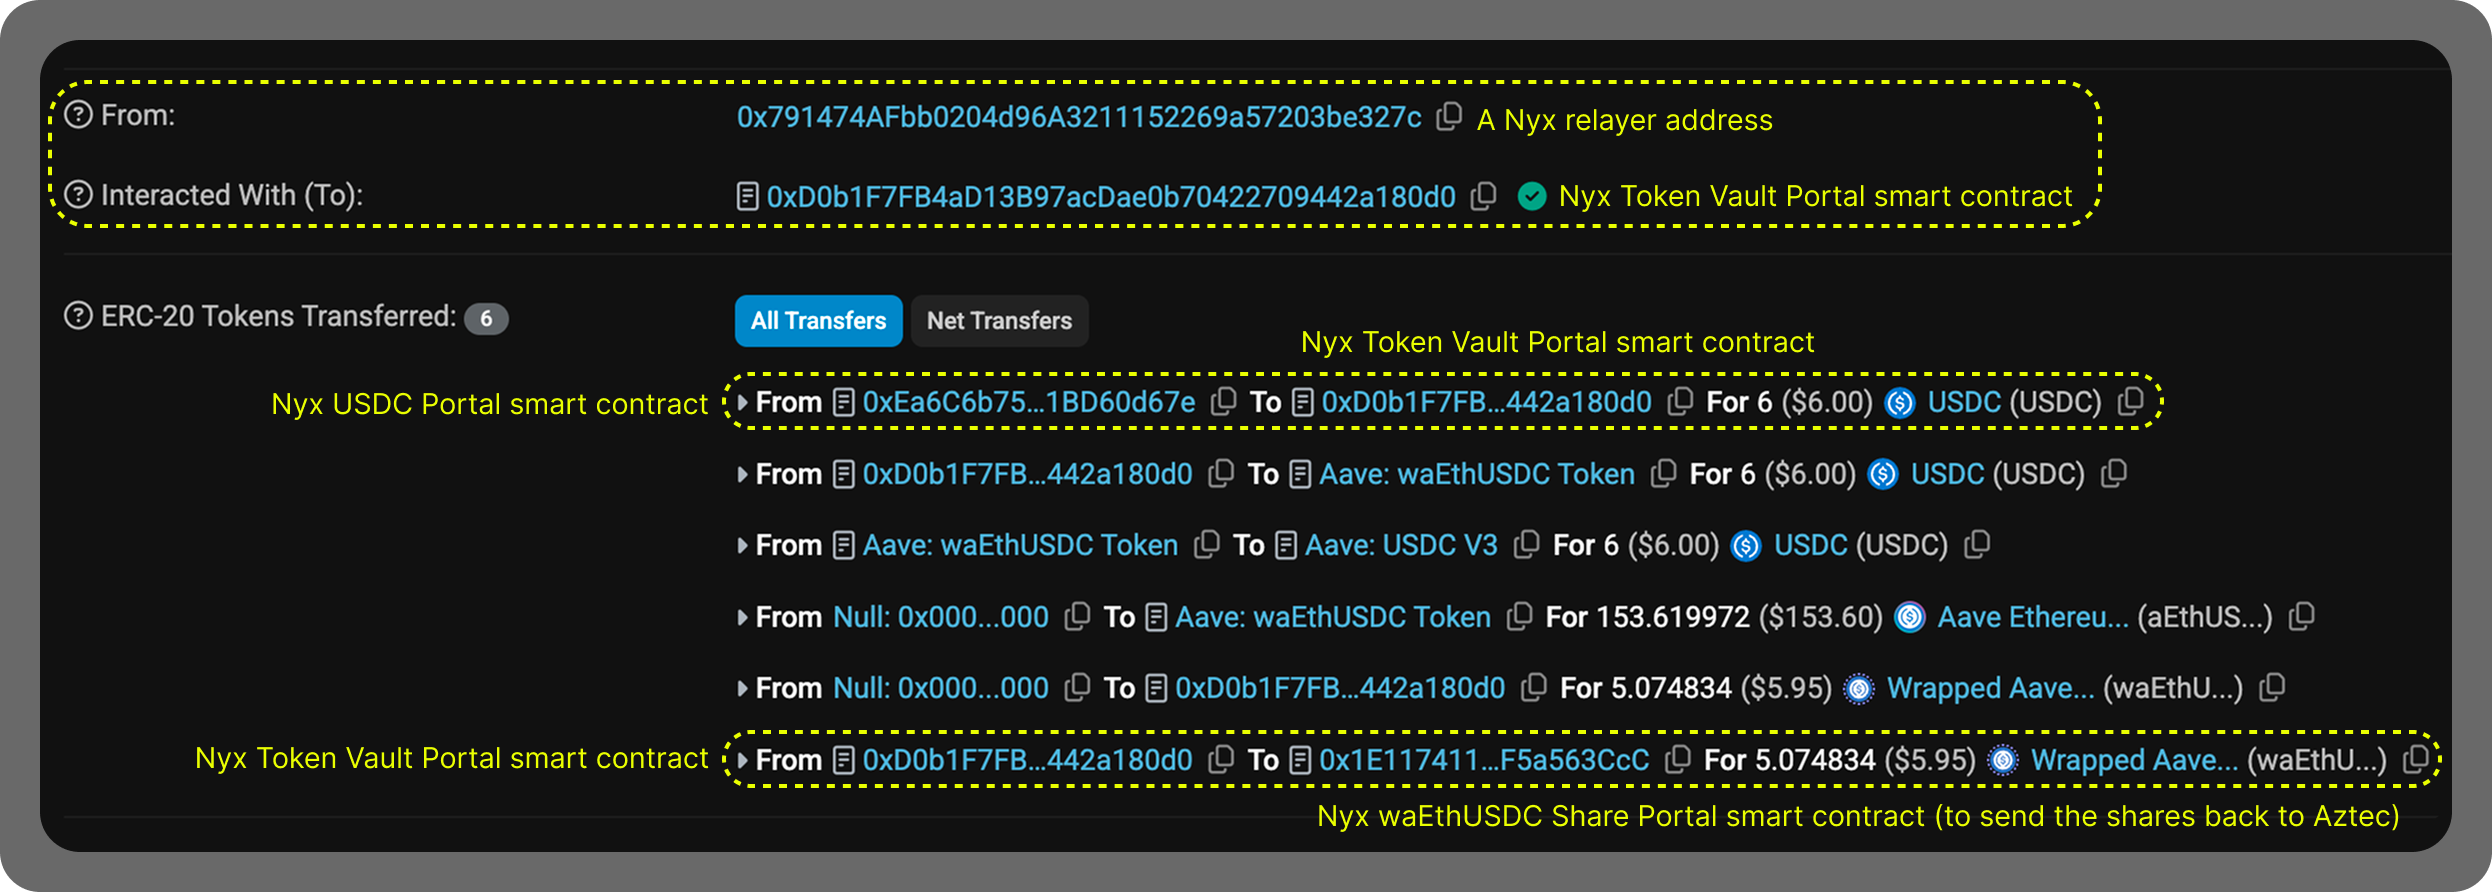The width and height of the screenshot is (2492, 892).
Task: Click contract icon before the full 0xD0b1F7FB4aD… address
Action: point(747,196)
